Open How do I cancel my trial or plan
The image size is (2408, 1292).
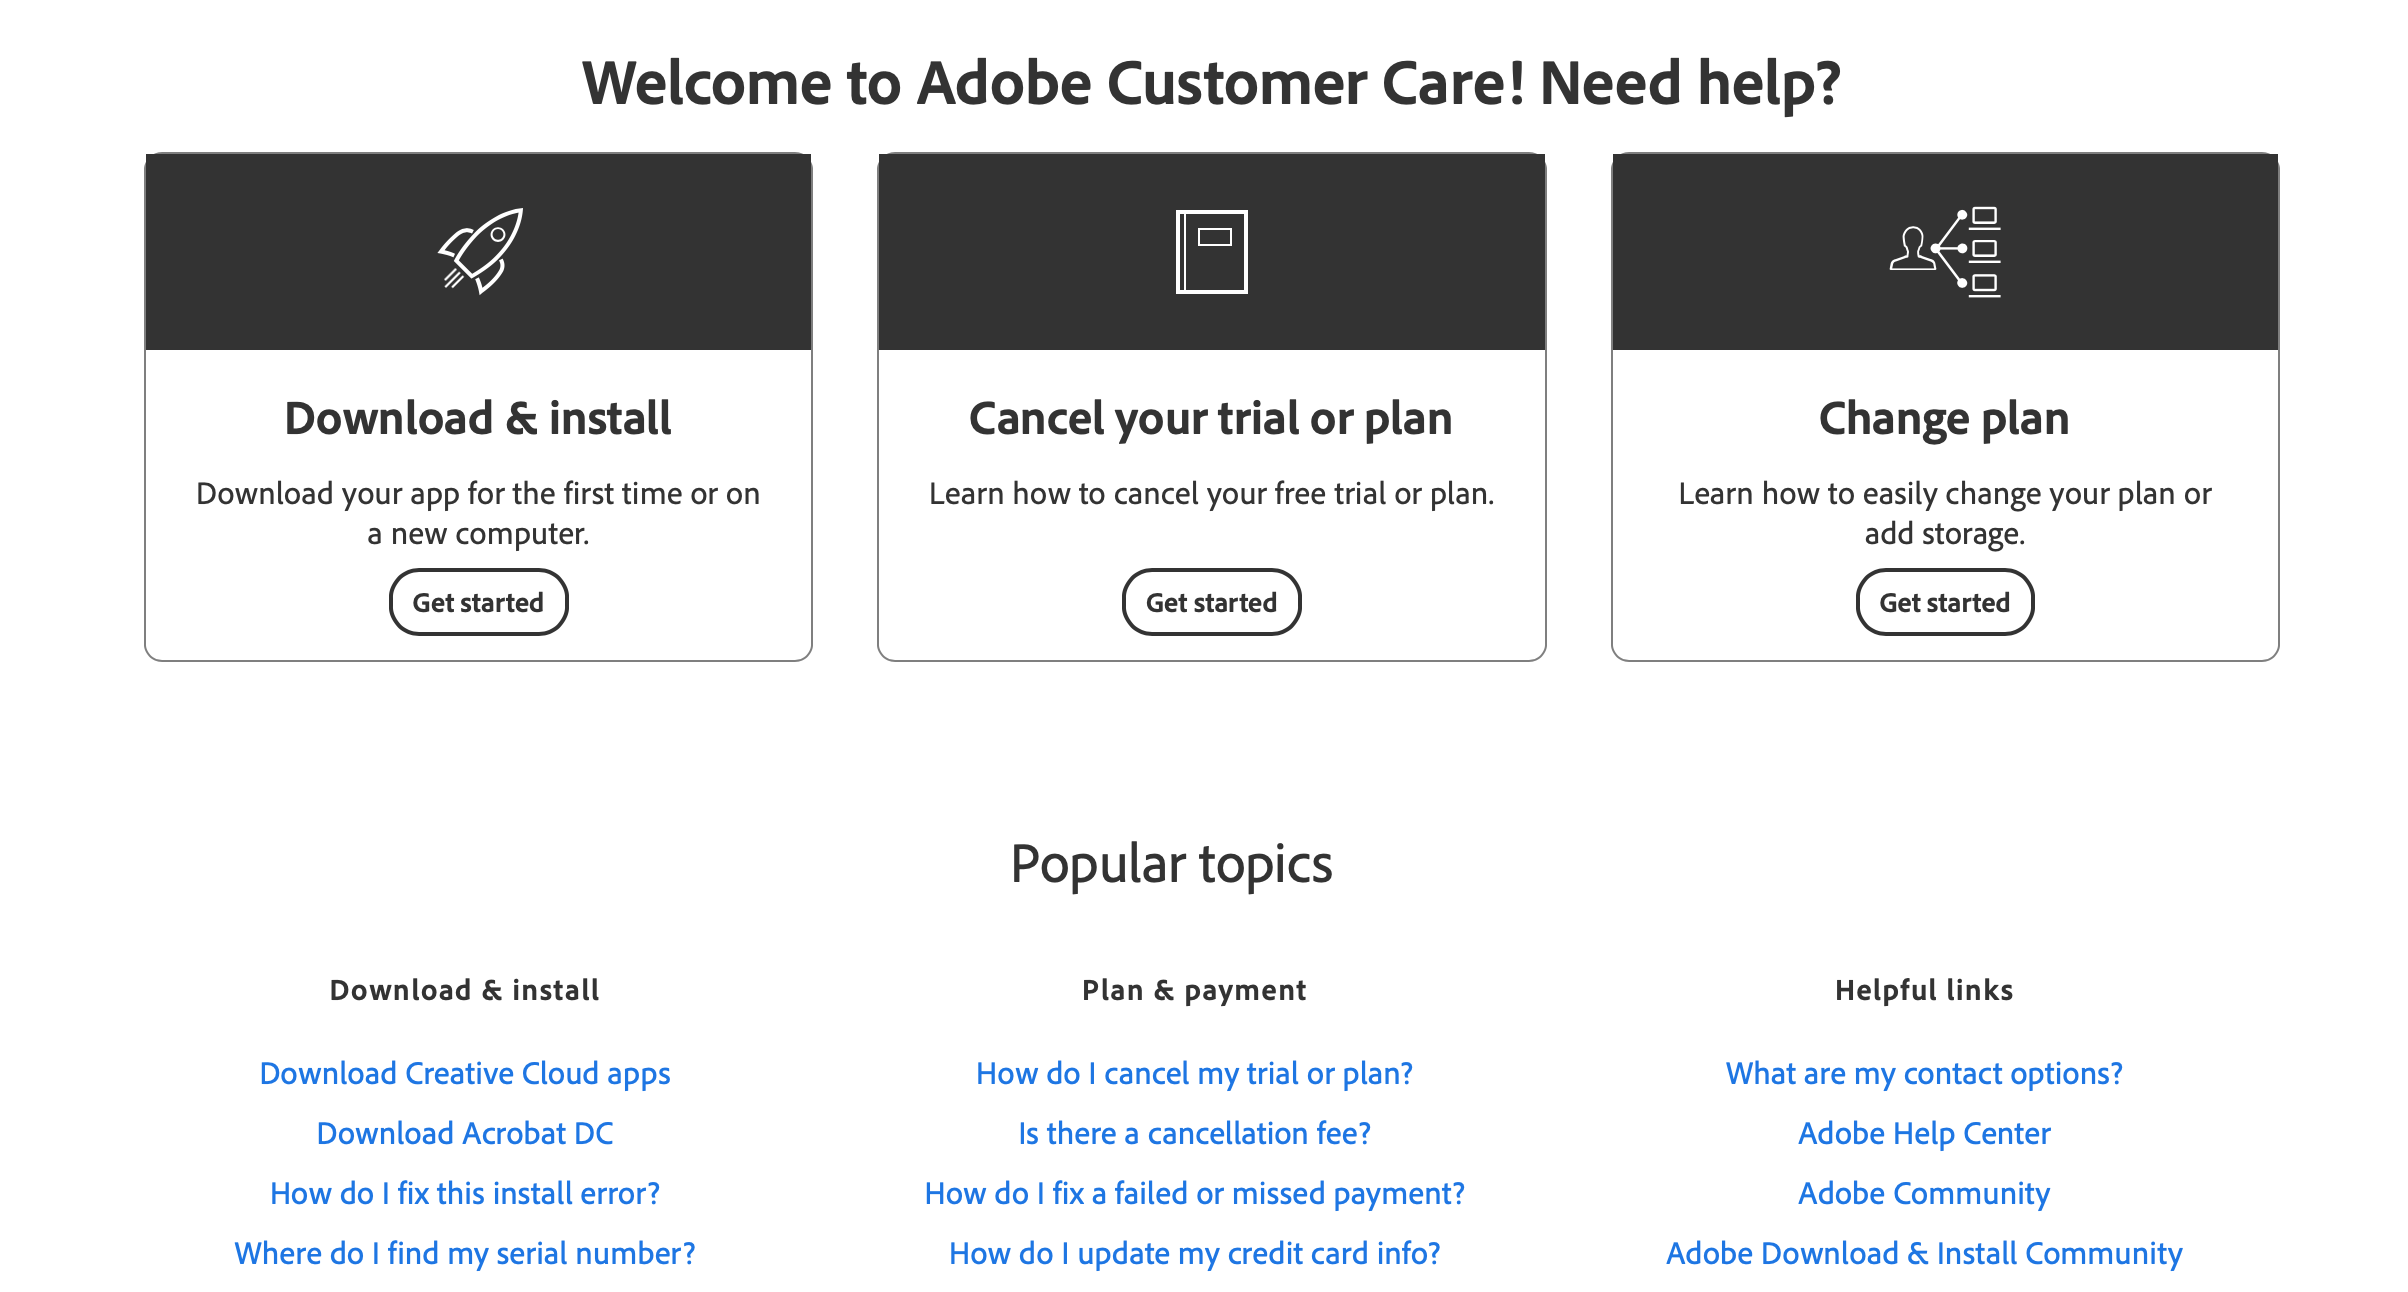1194,1072
